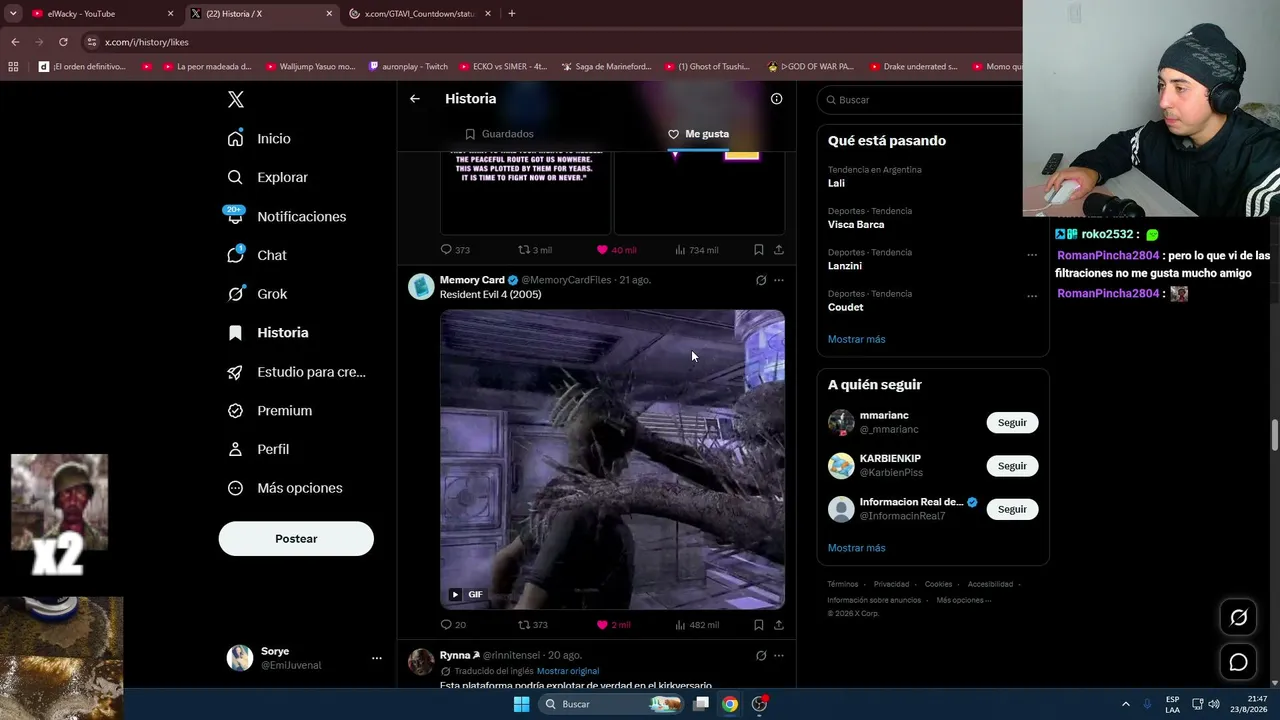Reload the page in the browser toolbar

[x=63, y=42]
